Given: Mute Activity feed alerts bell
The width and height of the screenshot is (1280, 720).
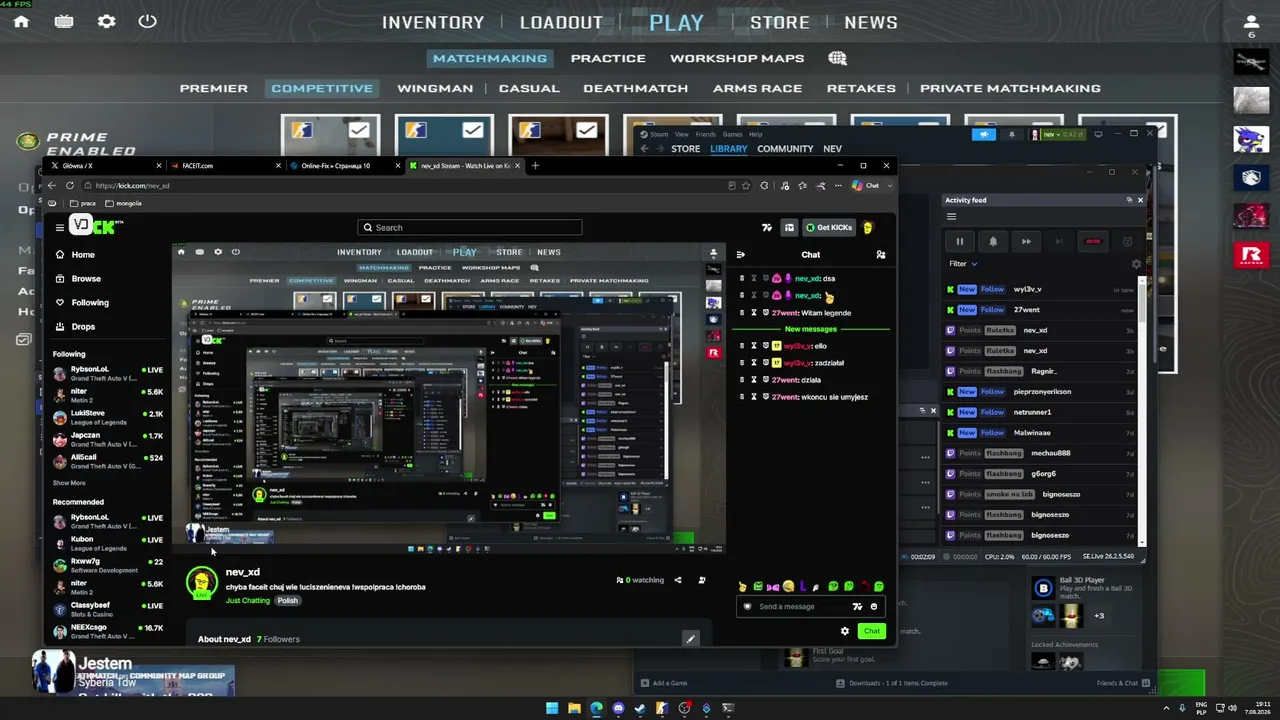Looking at the screenshot, I should coord(993,241).
